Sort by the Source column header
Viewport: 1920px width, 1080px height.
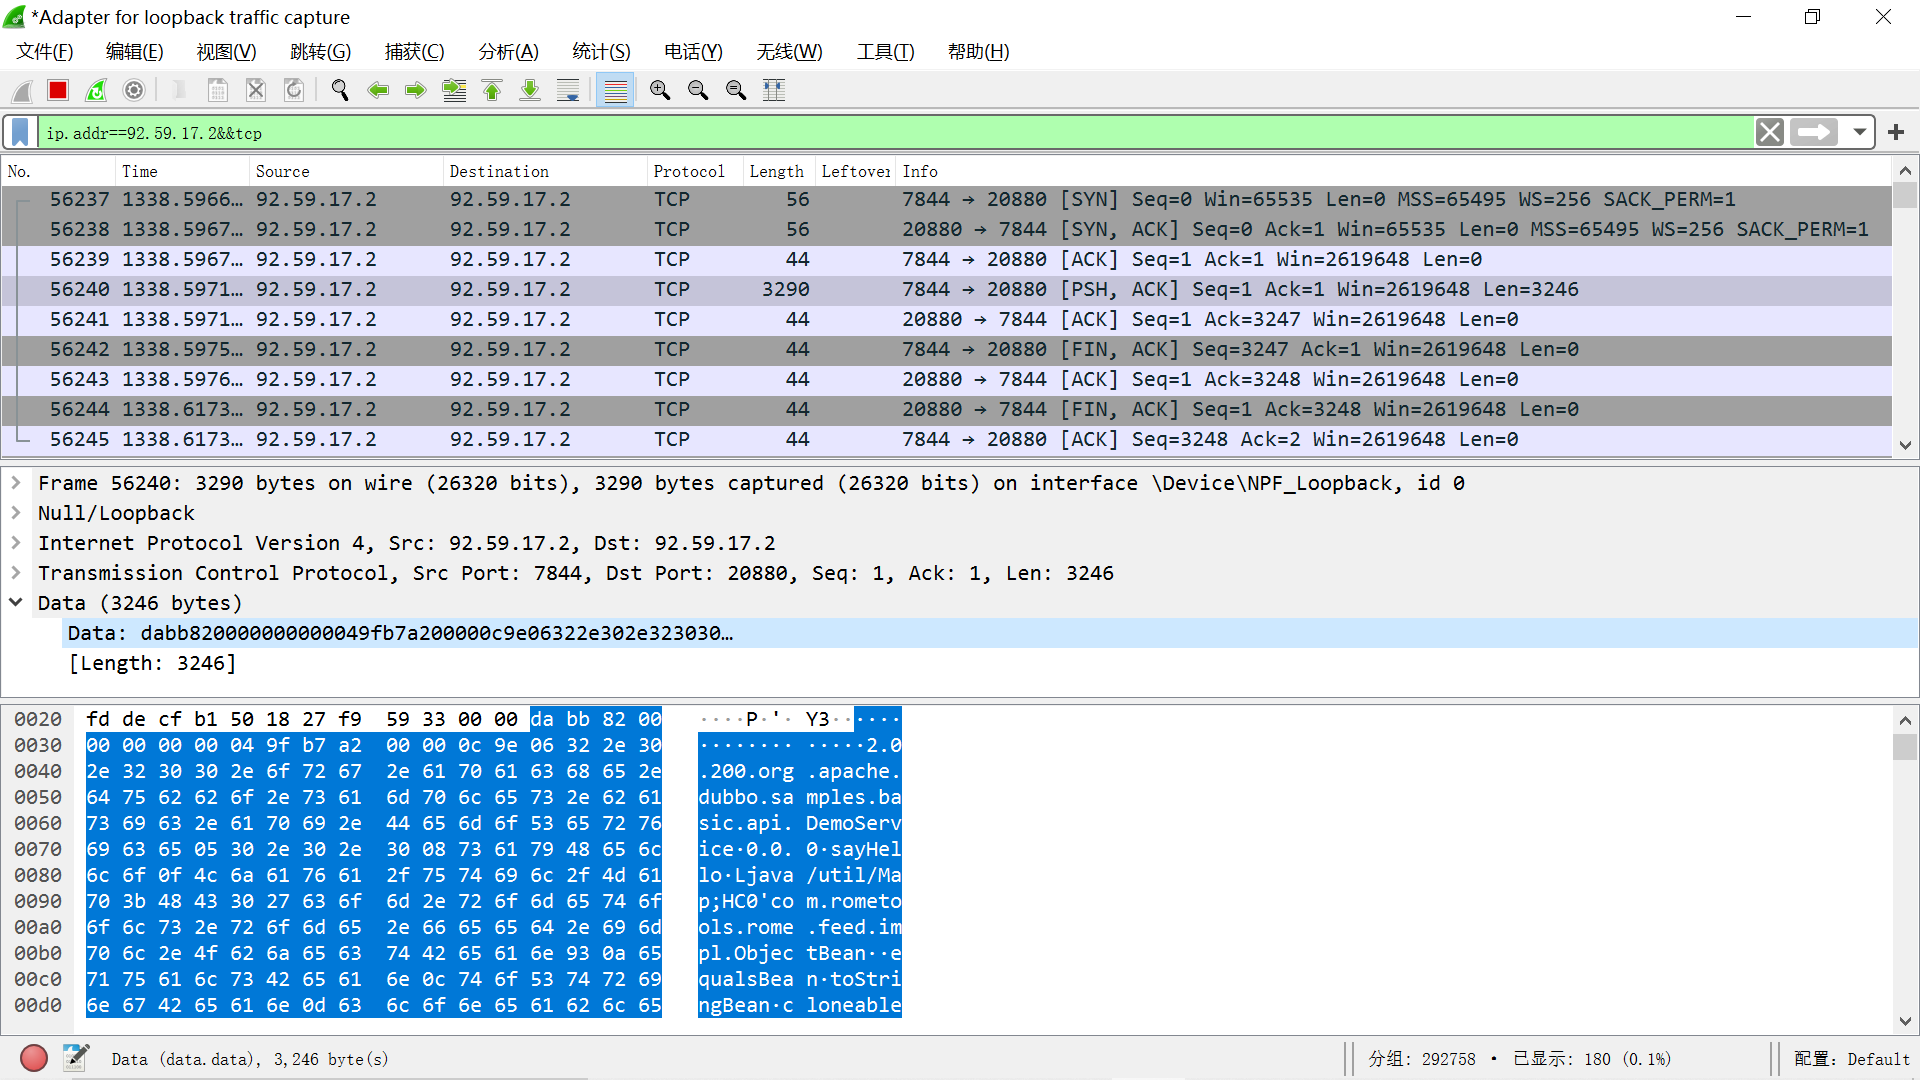[347, 172]
